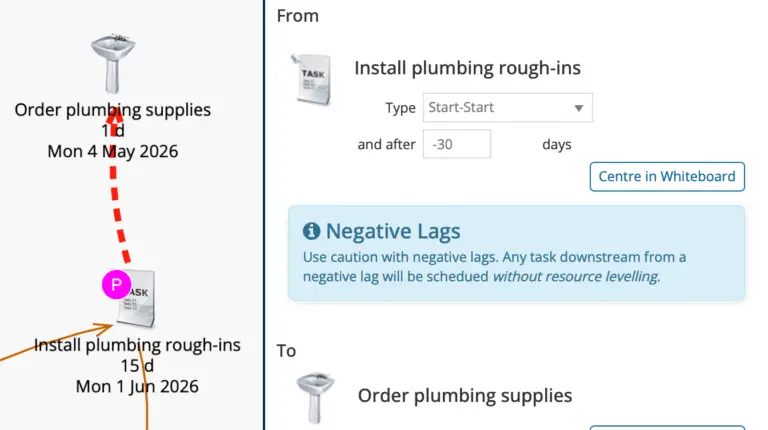
Task: Click the whiteboard label Order plumbing supplies
Action: (x=113, y=110)
